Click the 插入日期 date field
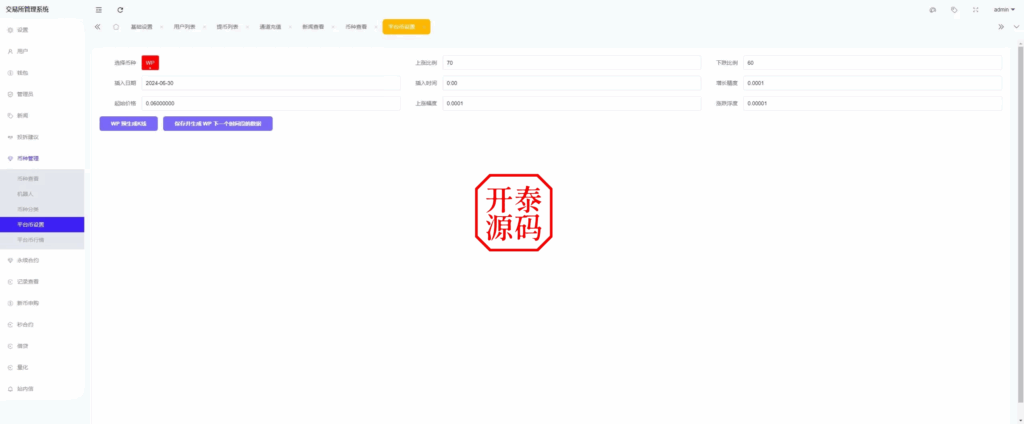Screen dimensions: 1024x424 tap(270, 83)
